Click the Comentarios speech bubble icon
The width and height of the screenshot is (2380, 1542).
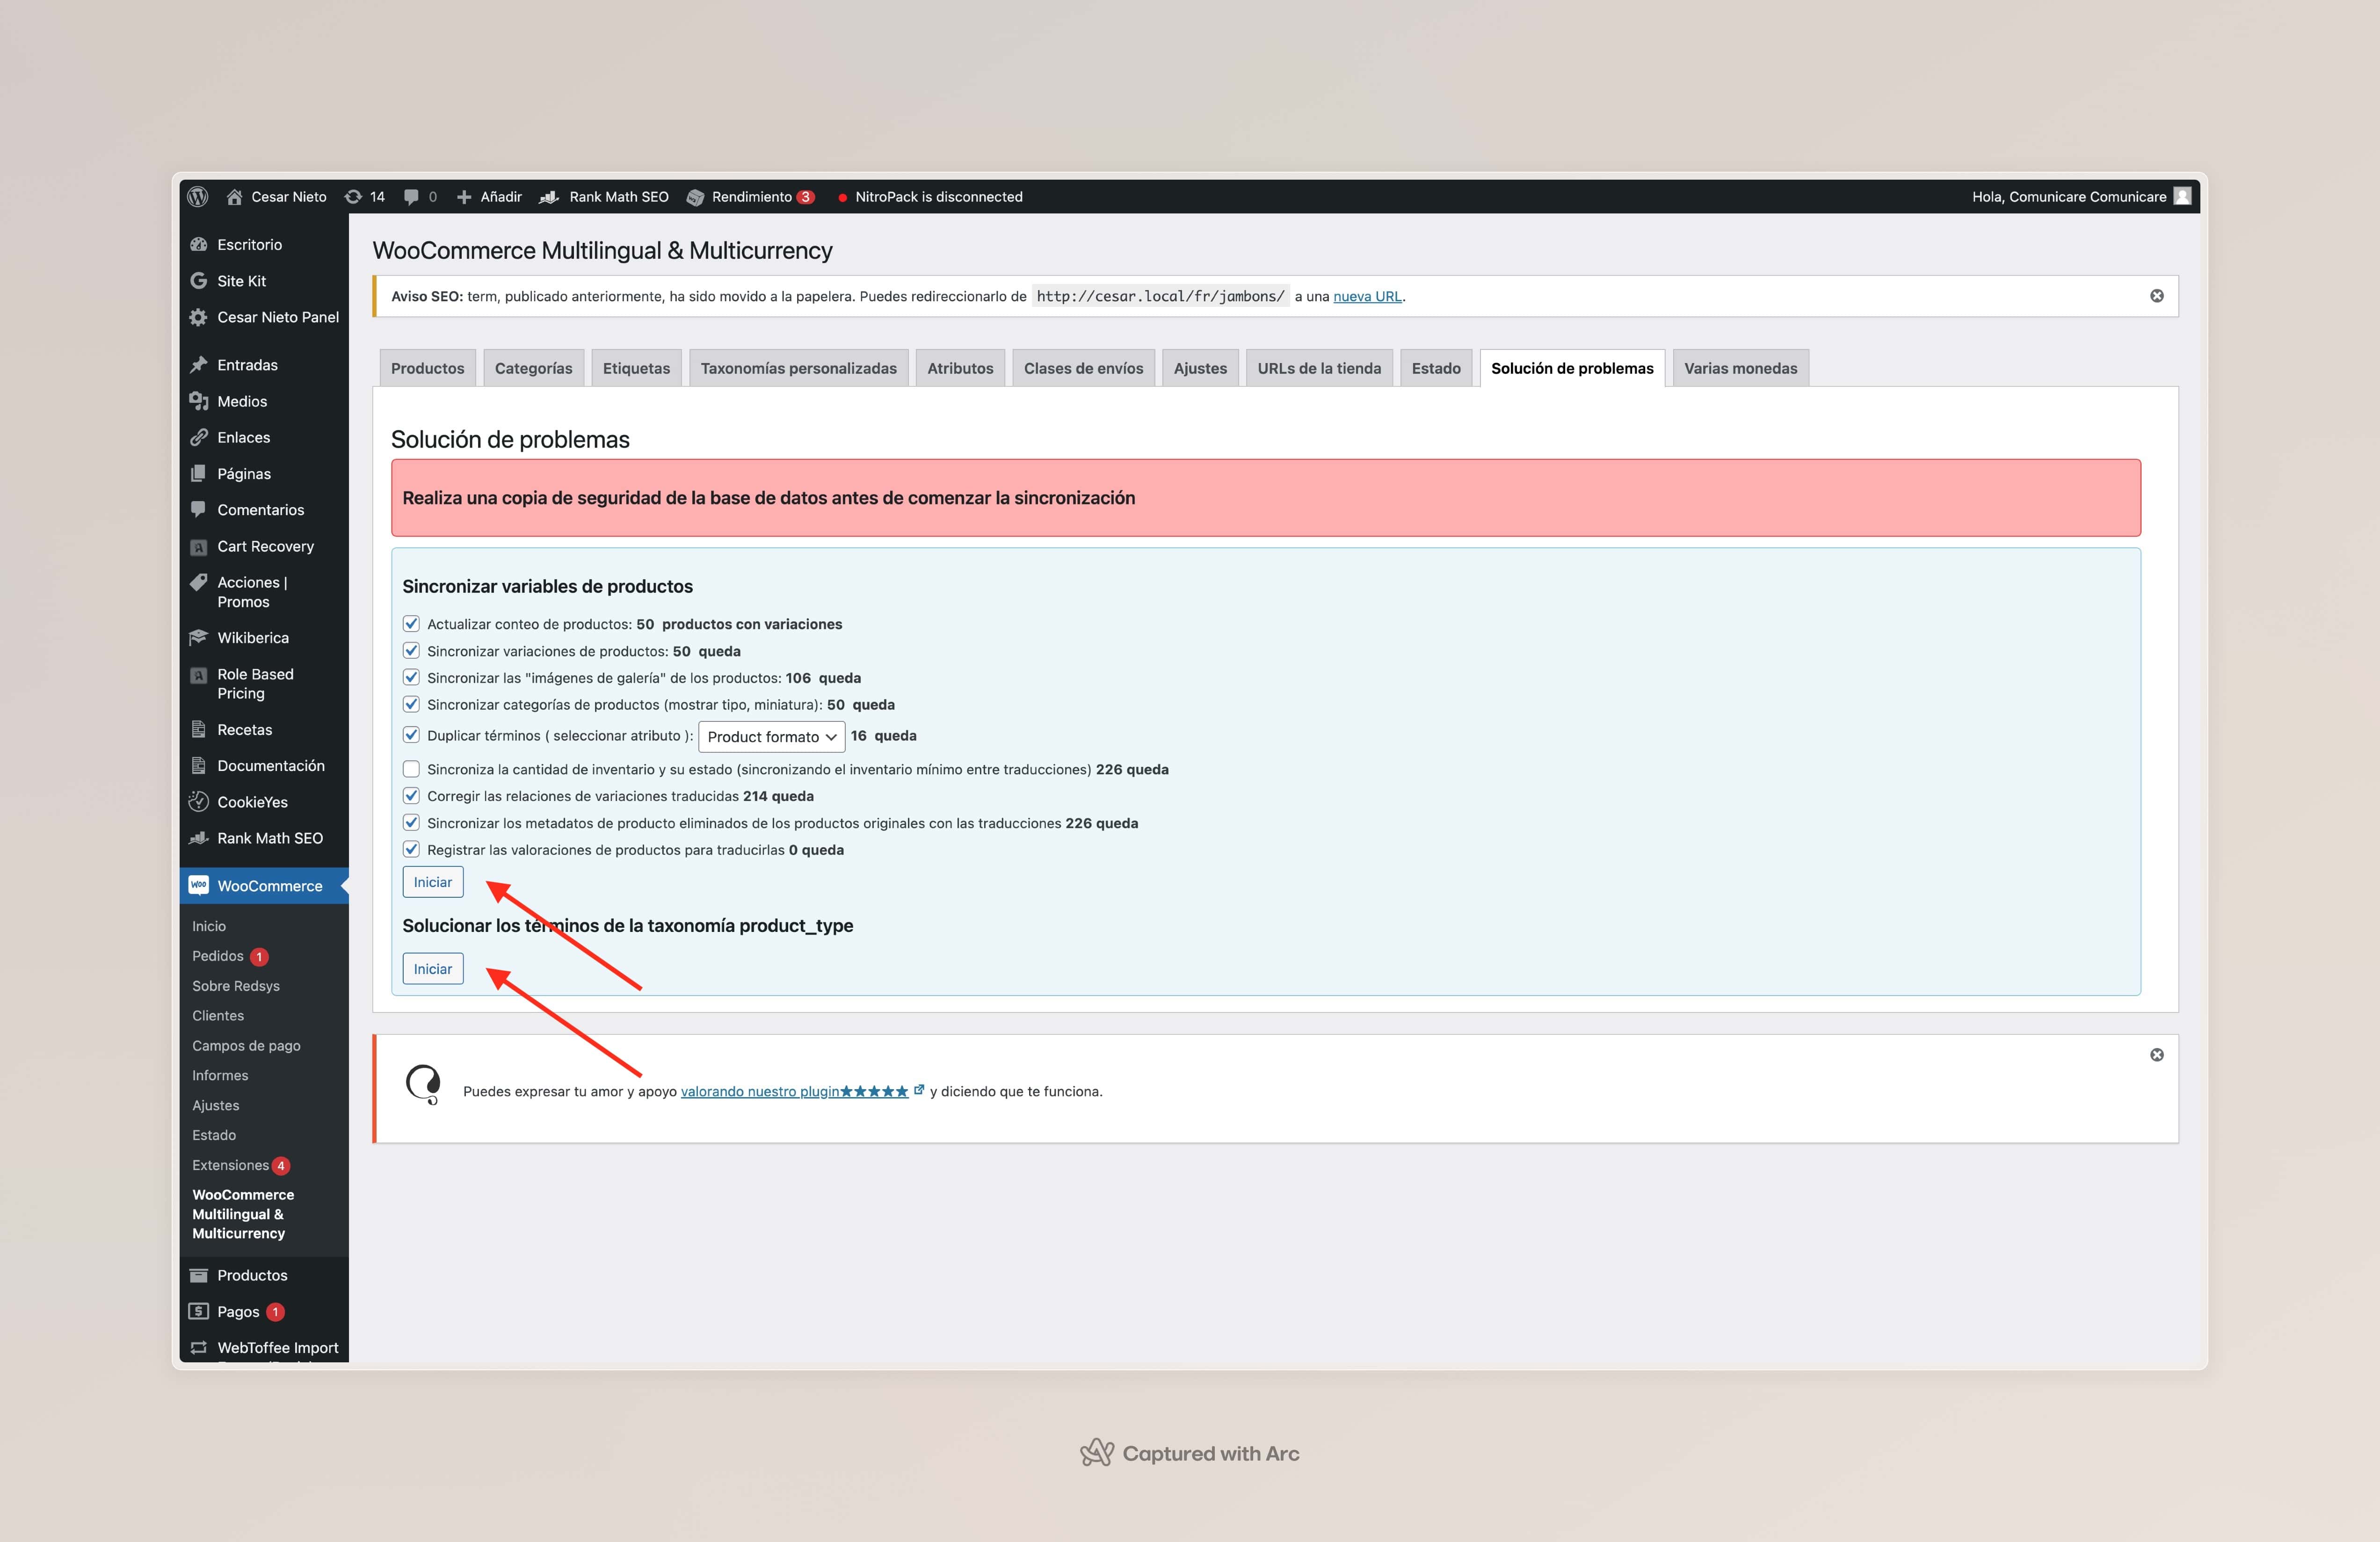[199, 509]
